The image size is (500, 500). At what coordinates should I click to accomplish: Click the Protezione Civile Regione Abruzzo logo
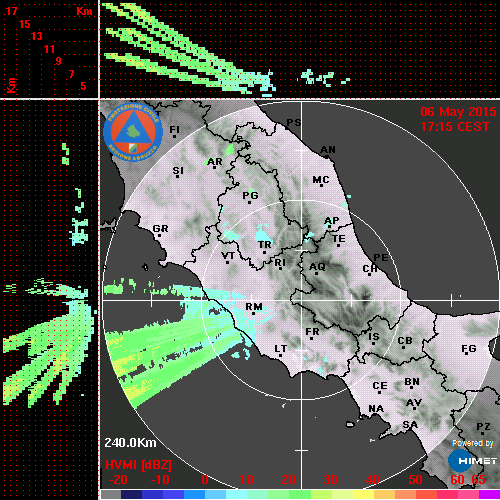click(133, 132)
